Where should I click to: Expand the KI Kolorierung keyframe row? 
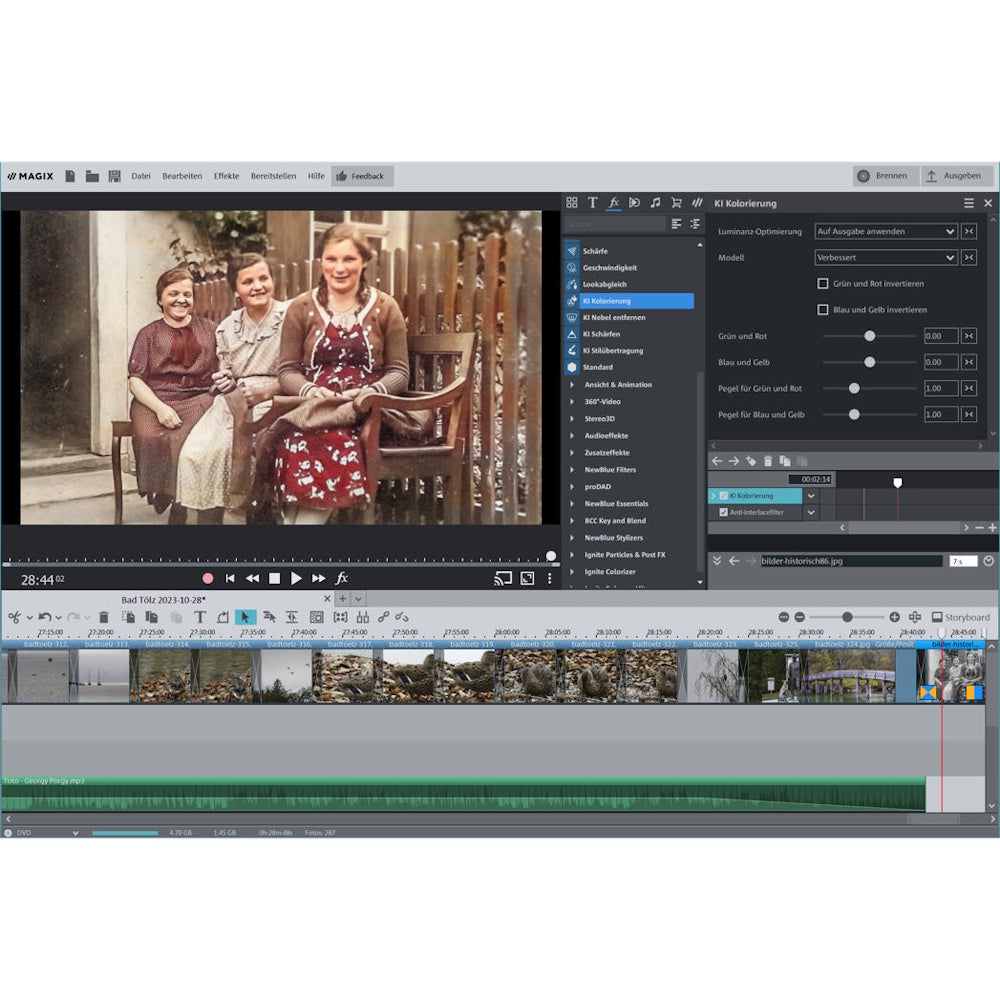point(713,495)
